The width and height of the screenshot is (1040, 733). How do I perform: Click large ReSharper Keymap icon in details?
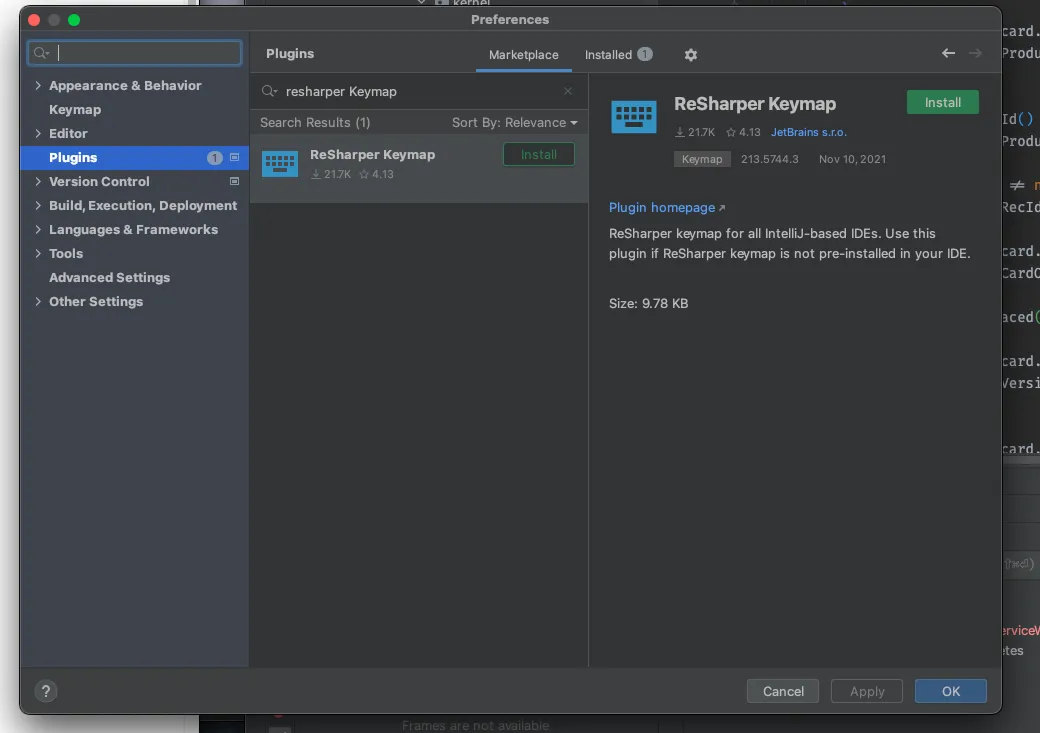coord(633,117)
